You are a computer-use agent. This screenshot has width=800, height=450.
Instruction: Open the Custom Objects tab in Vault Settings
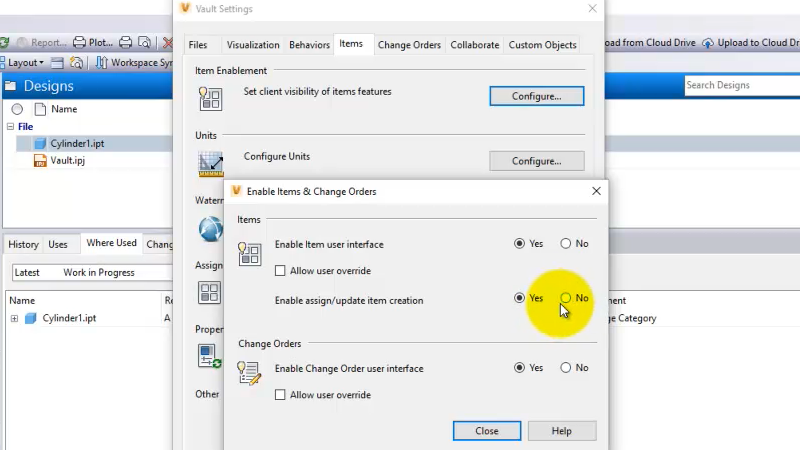point(542,45)
